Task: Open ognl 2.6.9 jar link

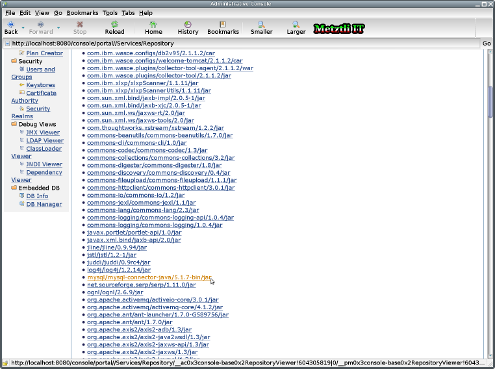Action: (115, 292)
